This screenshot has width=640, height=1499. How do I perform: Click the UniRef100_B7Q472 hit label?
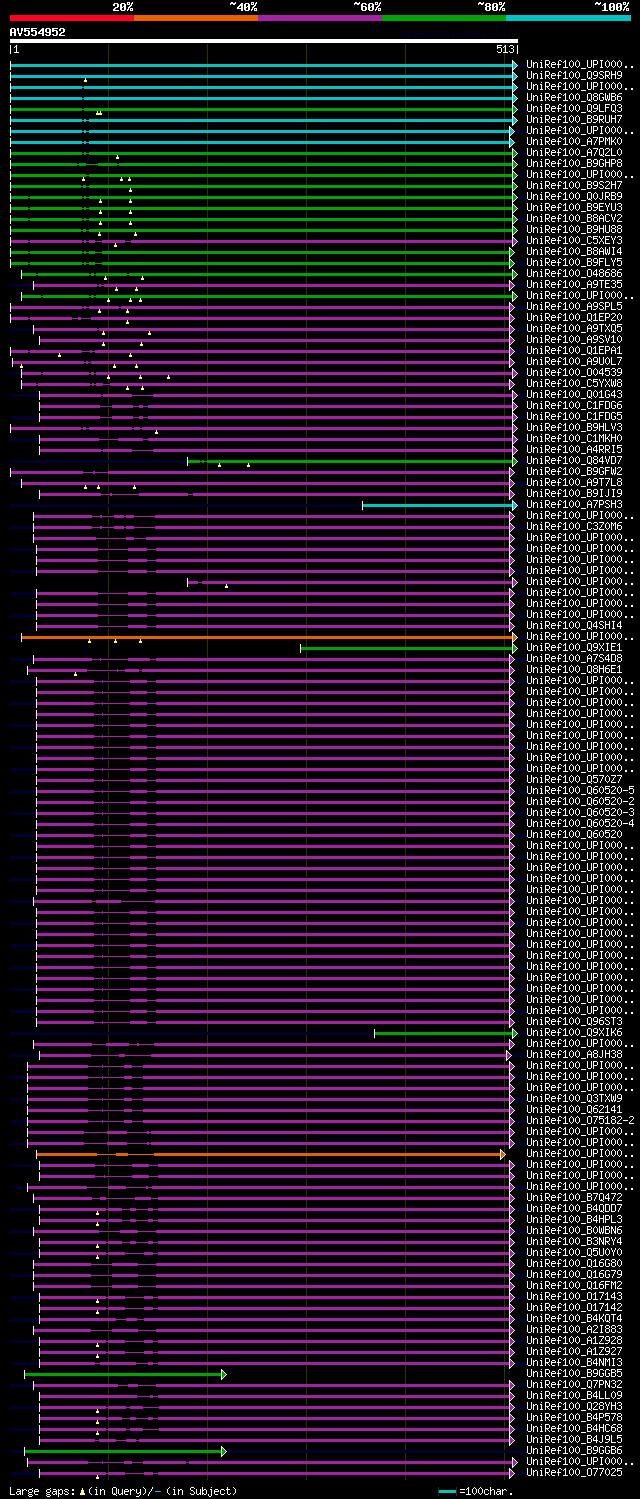click(574, 1197)
